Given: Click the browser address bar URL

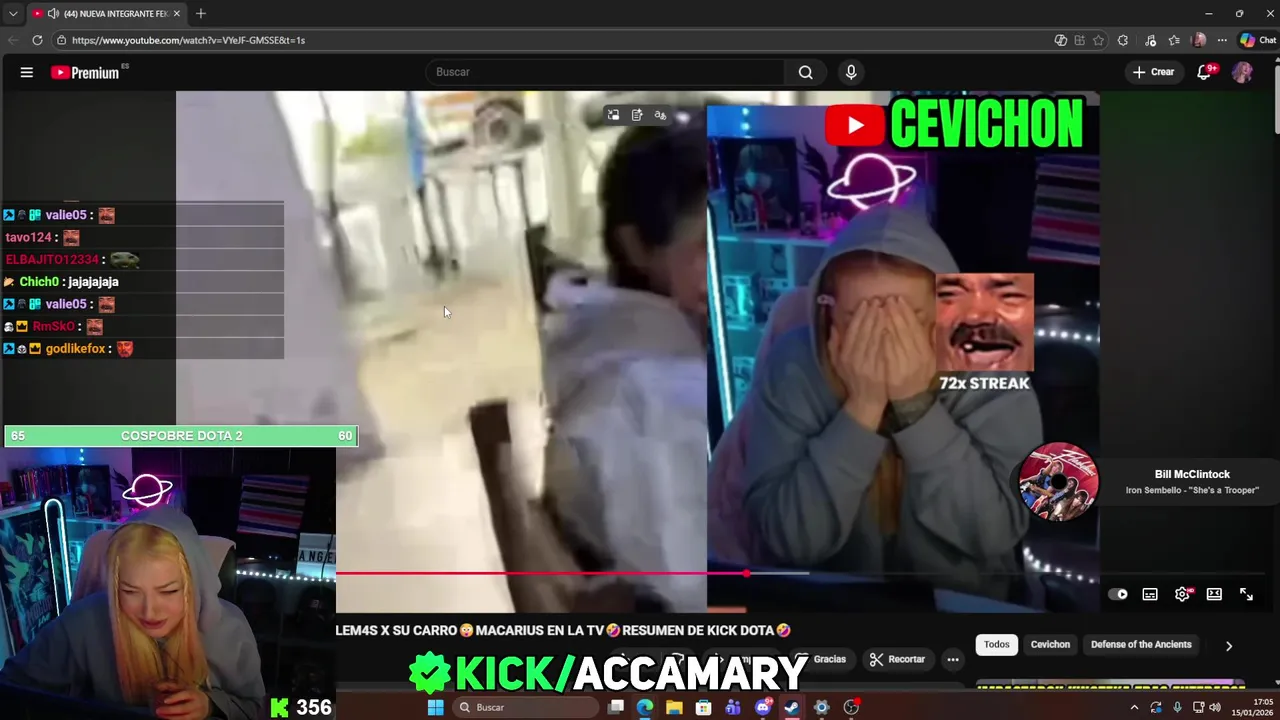Looking at the screenshot, I should 188,40.
